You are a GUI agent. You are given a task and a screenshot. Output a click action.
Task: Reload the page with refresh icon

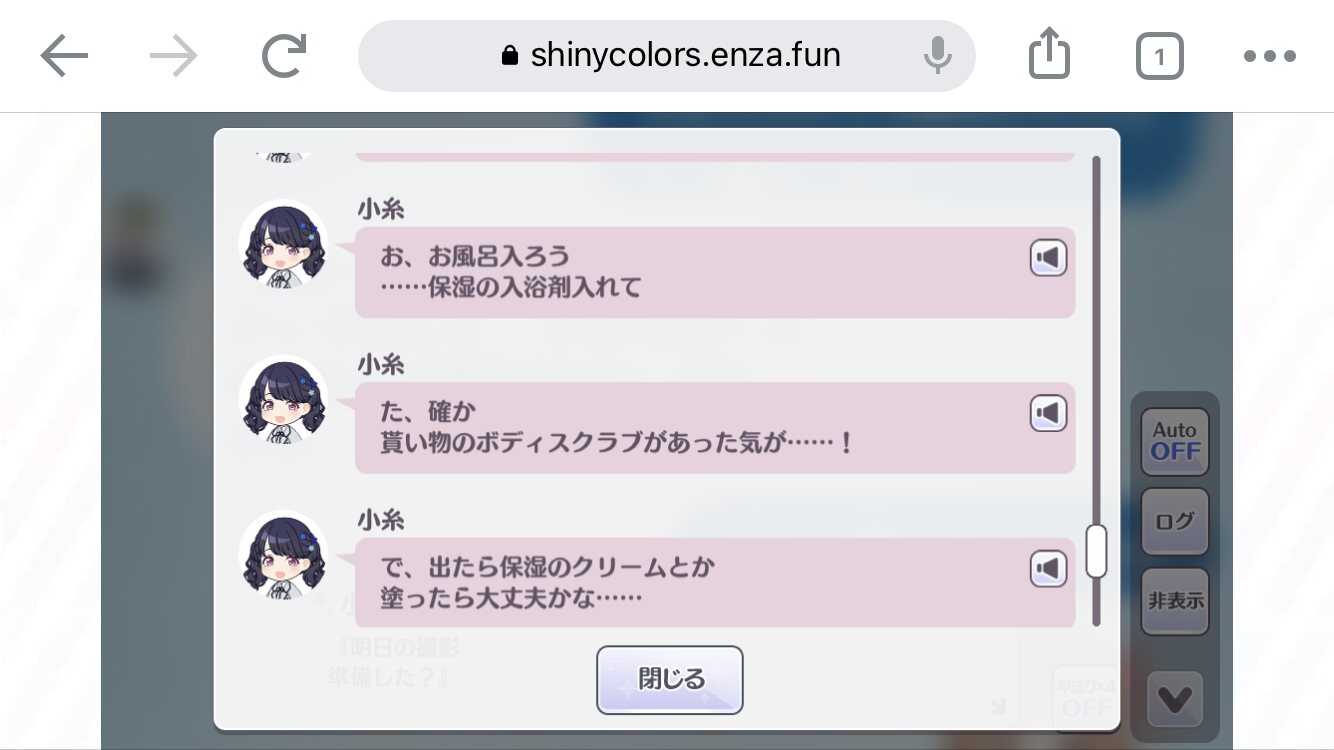pos(284,57)
